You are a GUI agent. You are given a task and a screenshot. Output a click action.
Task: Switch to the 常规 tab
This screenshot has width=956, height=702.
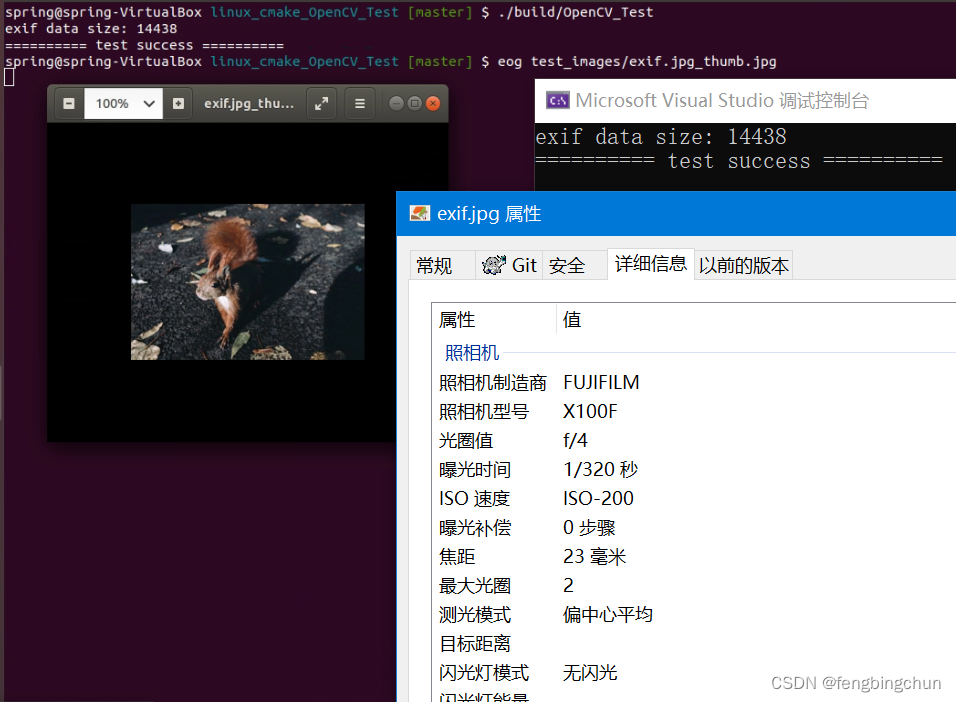(438, 265)
